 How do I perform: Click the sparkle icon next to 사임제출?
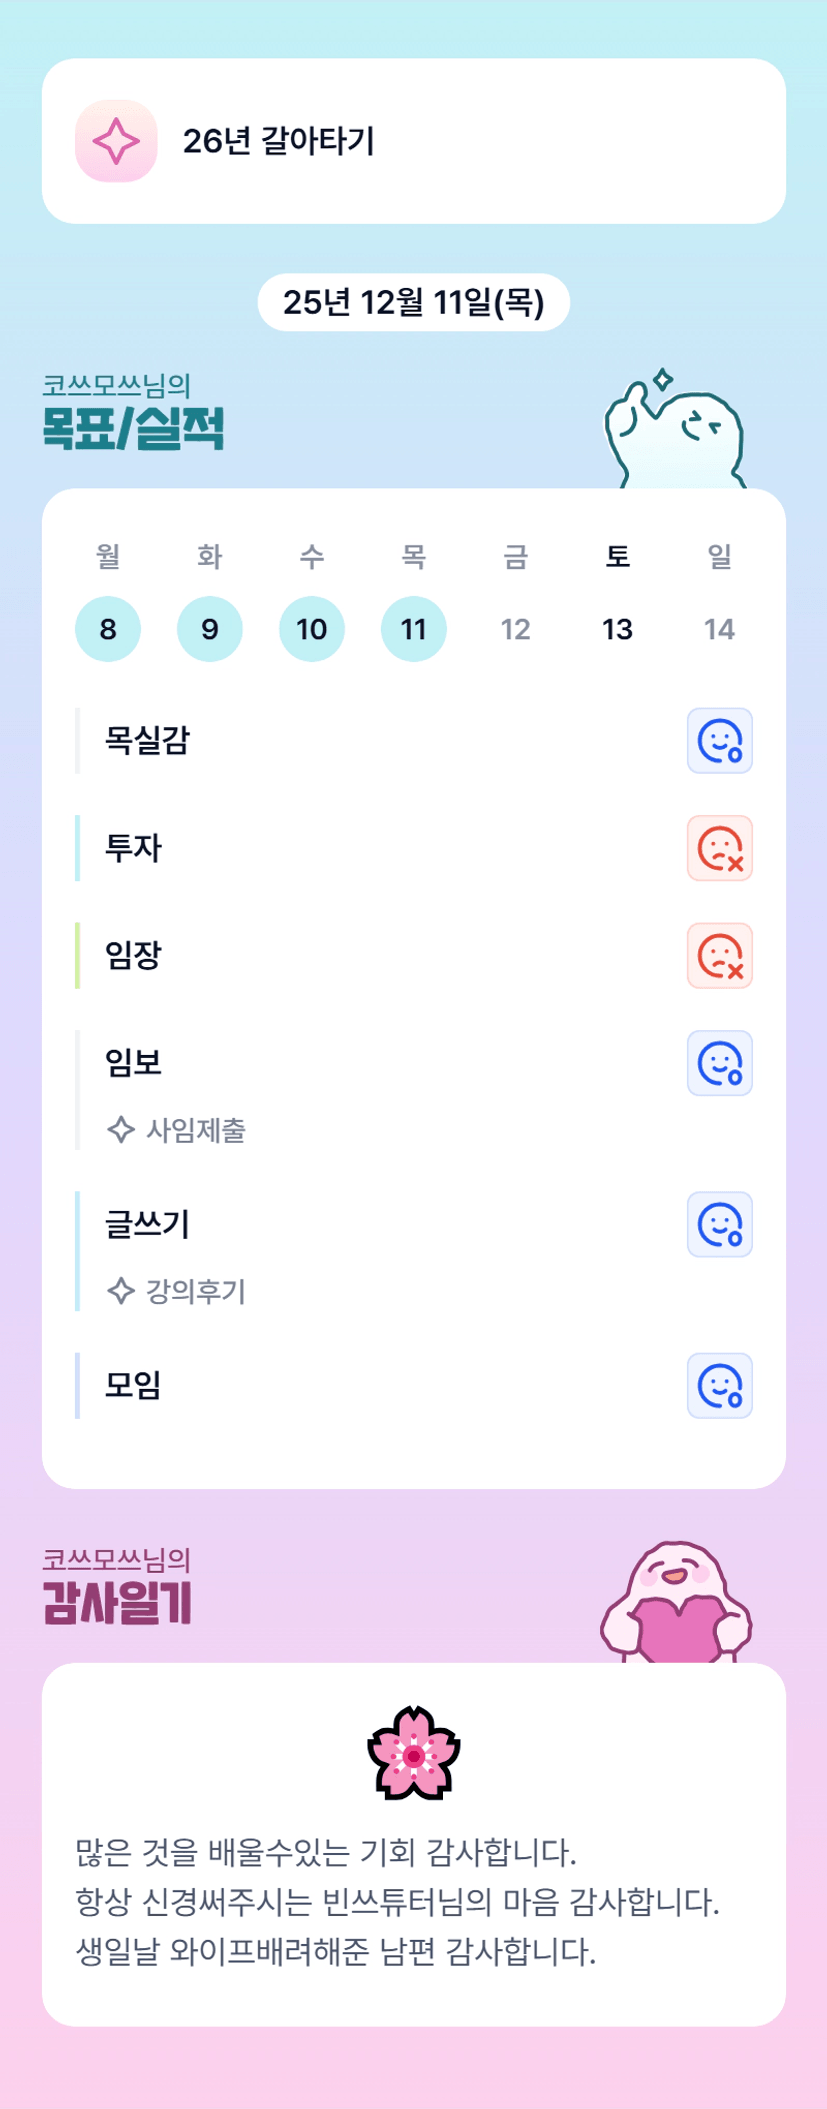pos(121,1130)
